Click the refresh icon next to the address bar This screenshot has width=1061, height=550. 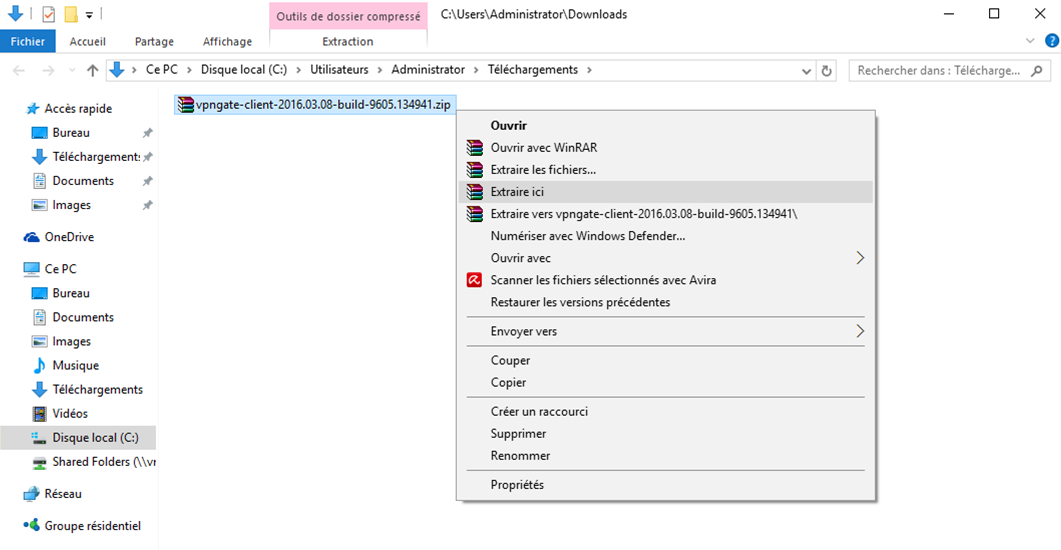click(826, 70)
